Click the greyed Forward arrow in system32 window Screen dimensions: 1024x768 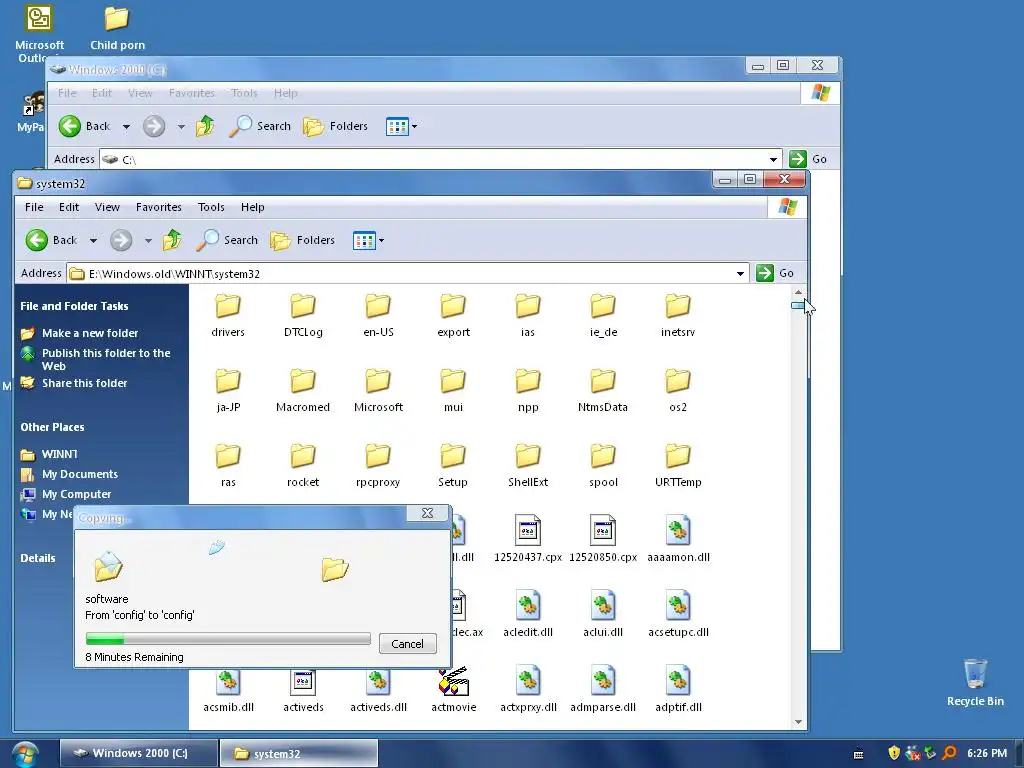point(121,240)
